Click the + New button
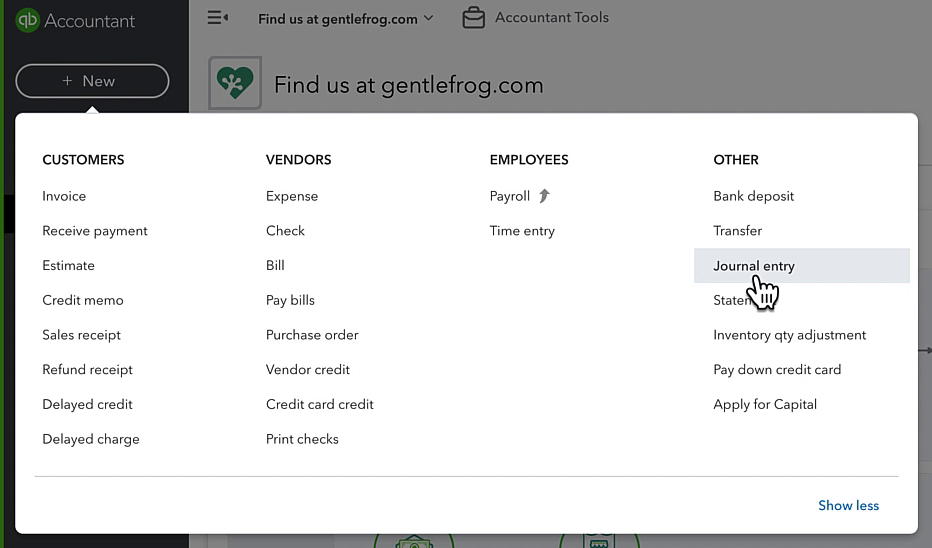 coord(92,81)
